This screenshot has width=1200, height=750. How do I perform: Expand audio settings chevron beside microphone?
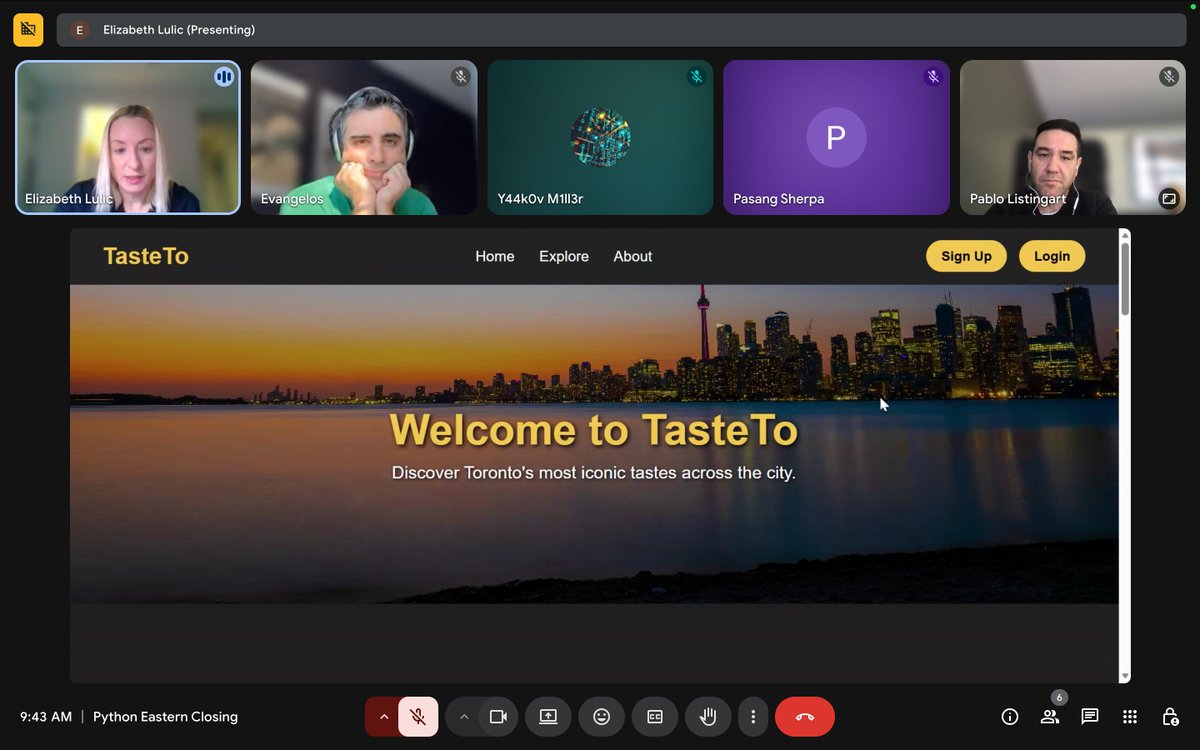pos(383,716)
